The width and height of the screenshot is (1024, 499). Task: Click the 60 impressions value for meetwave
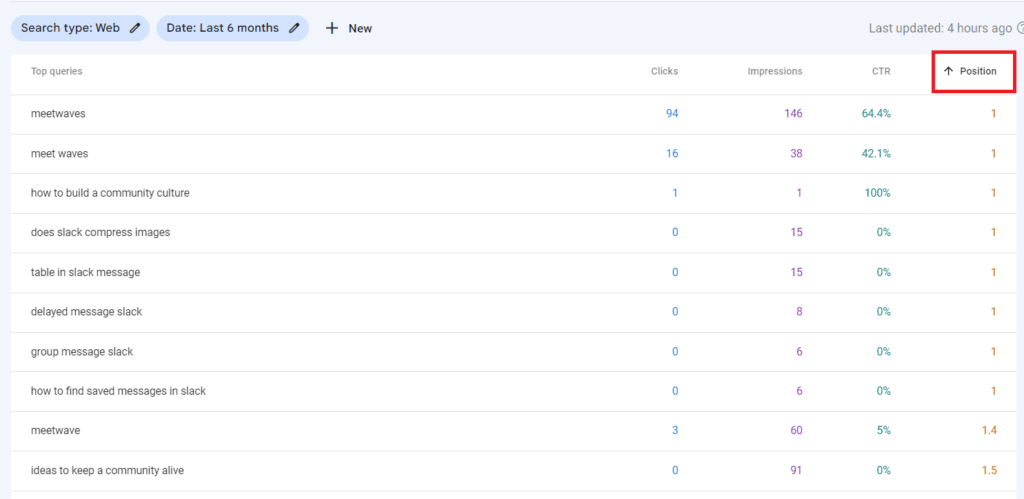(796, 431)
